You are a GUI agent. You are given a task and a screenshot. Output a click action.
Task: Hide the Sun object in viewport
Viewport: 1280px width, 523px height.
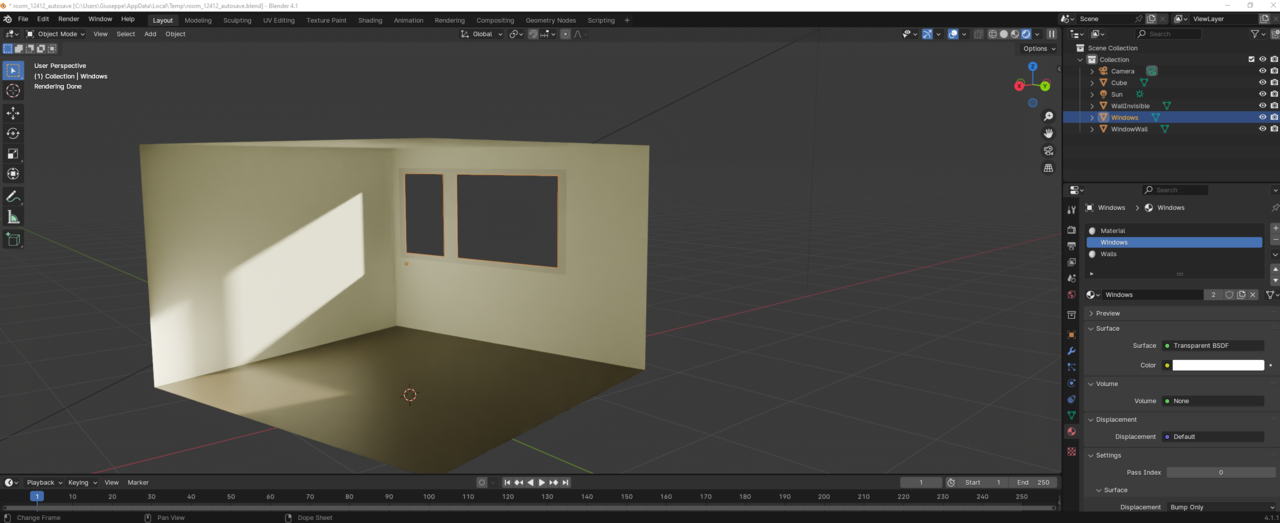click(1262, 94)
